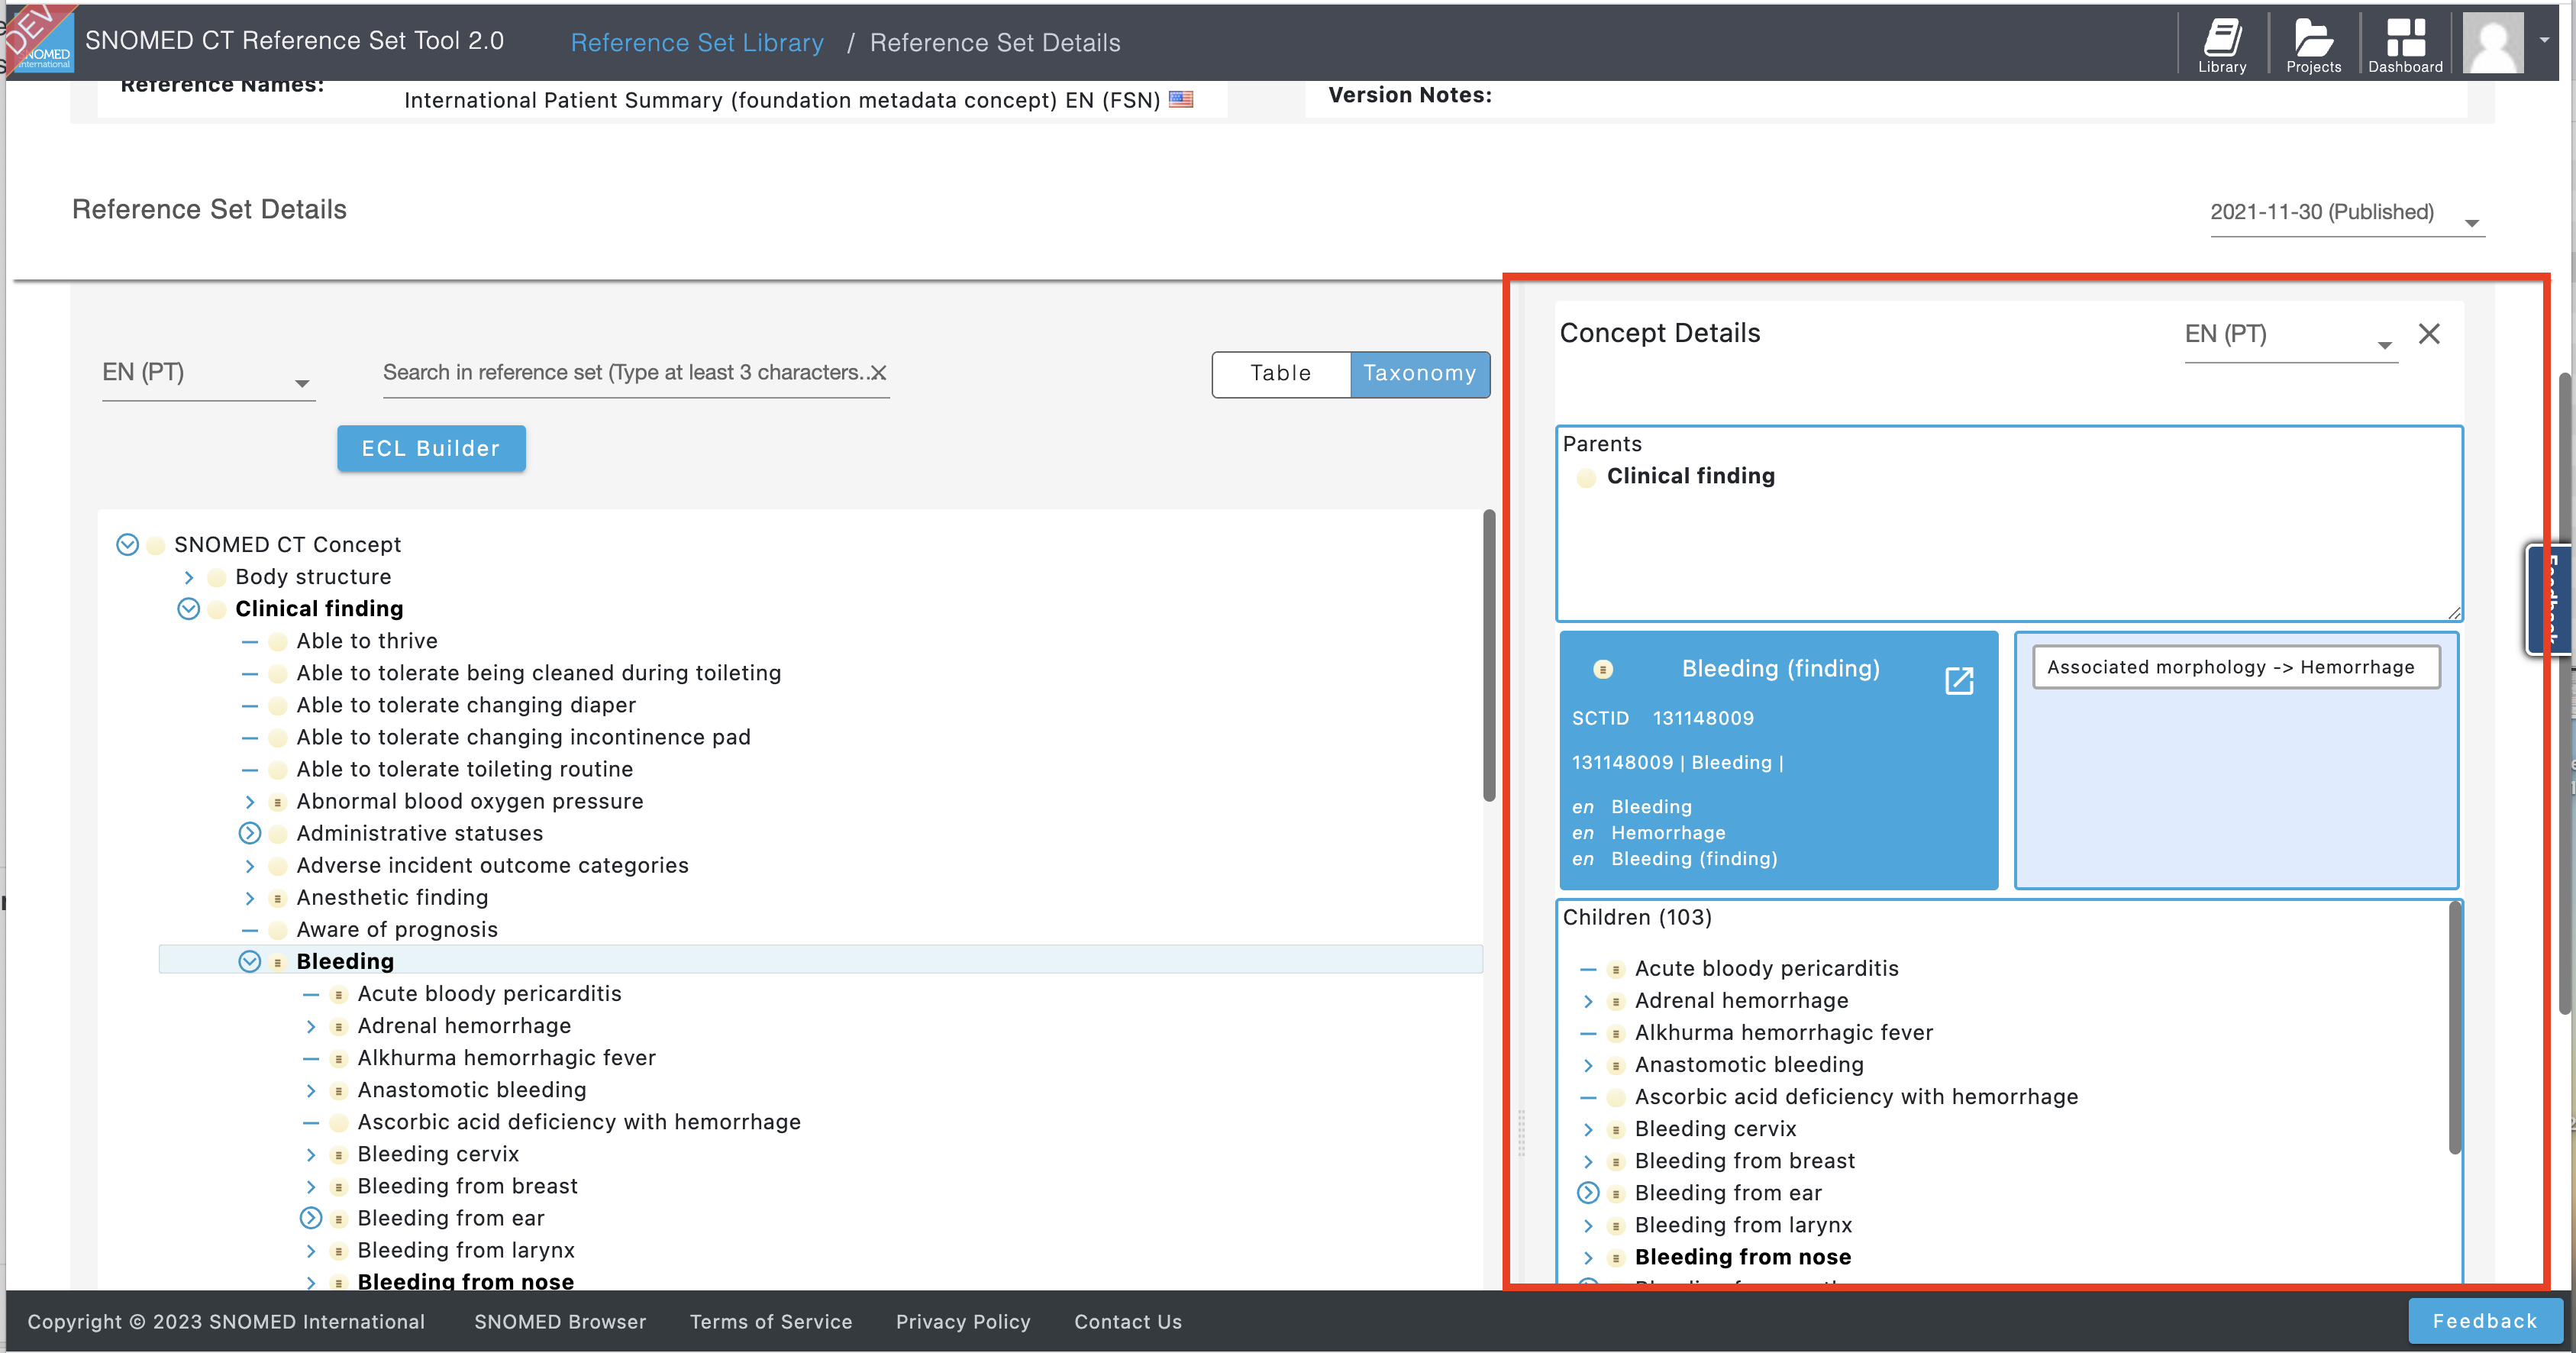2576x1353 pixels.
Task: Expand Administrative statuses node
Action: pos(250,834)
